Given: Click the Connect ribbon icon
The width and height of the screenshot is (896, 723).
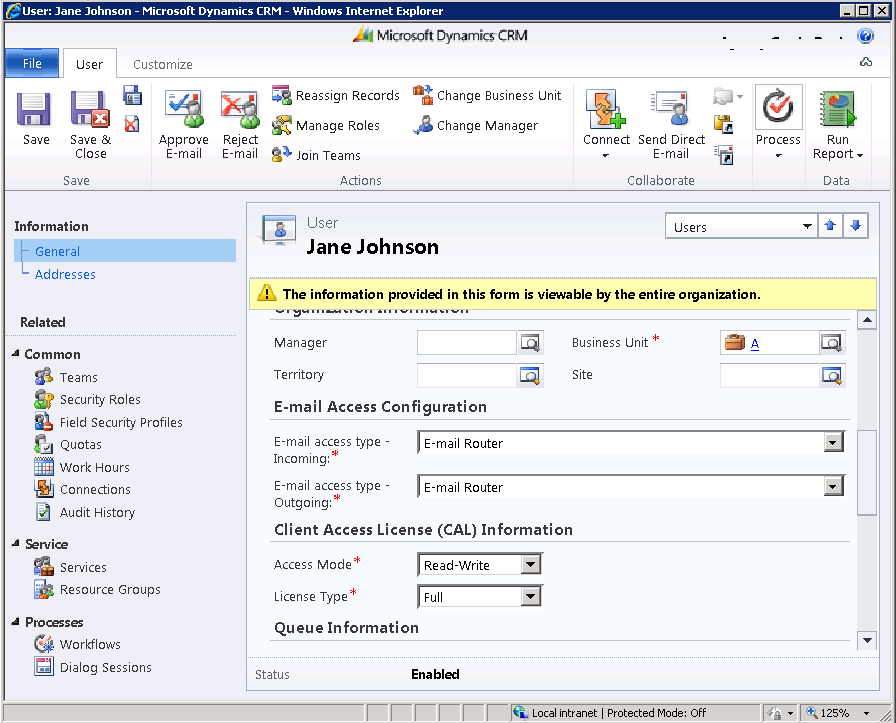Looking at the screenshot, I should point(606,109).
